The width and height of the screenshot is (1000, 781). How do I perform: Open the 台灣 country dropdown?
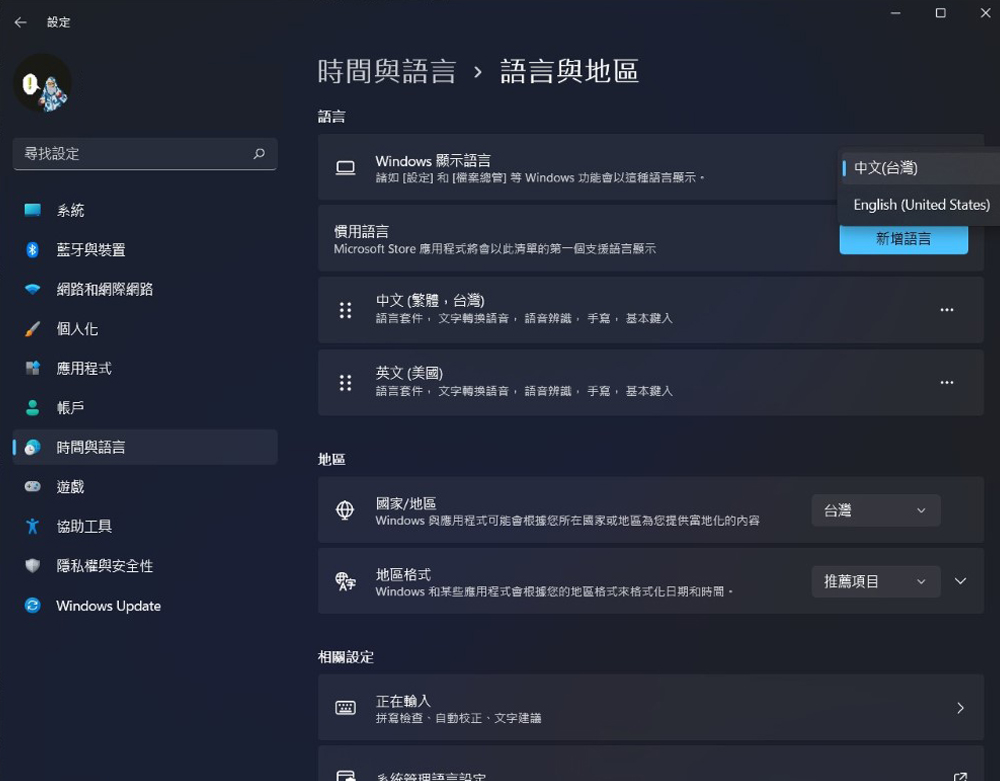876,510
